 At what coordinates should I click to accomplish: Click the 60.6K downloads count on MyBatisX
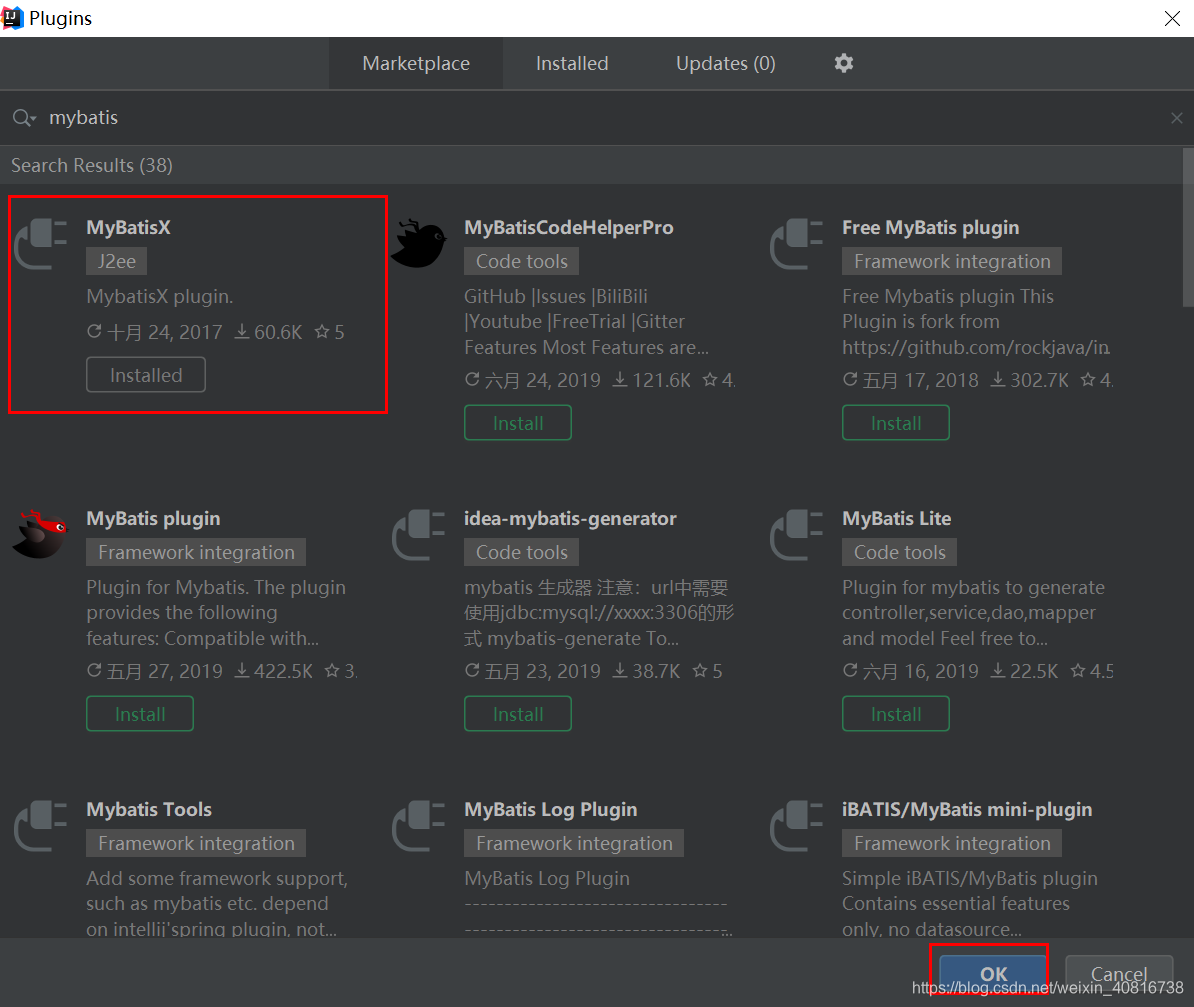(269, 332)
